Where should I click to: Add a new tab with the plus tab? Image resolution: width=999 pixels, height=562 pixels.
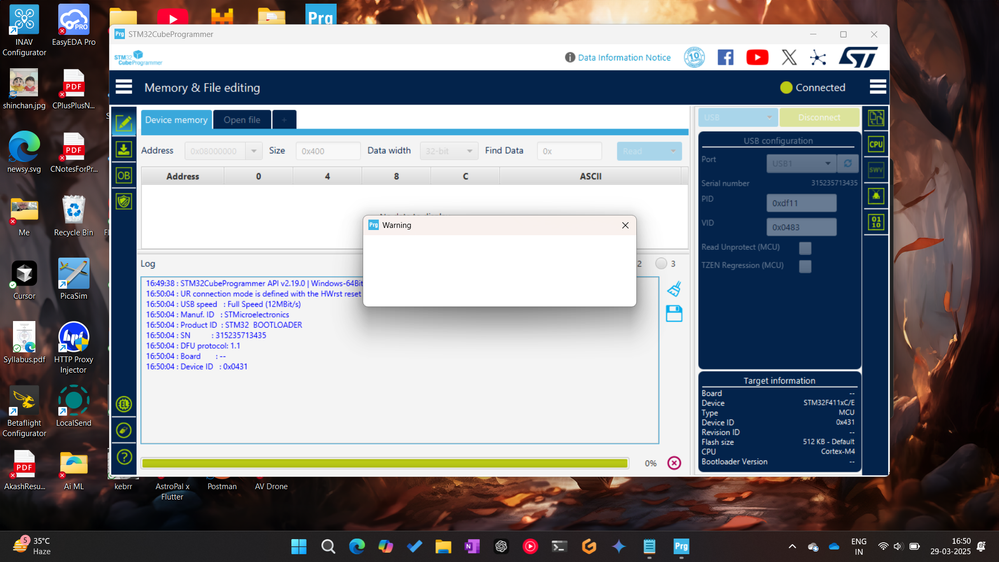coord(284,120)
